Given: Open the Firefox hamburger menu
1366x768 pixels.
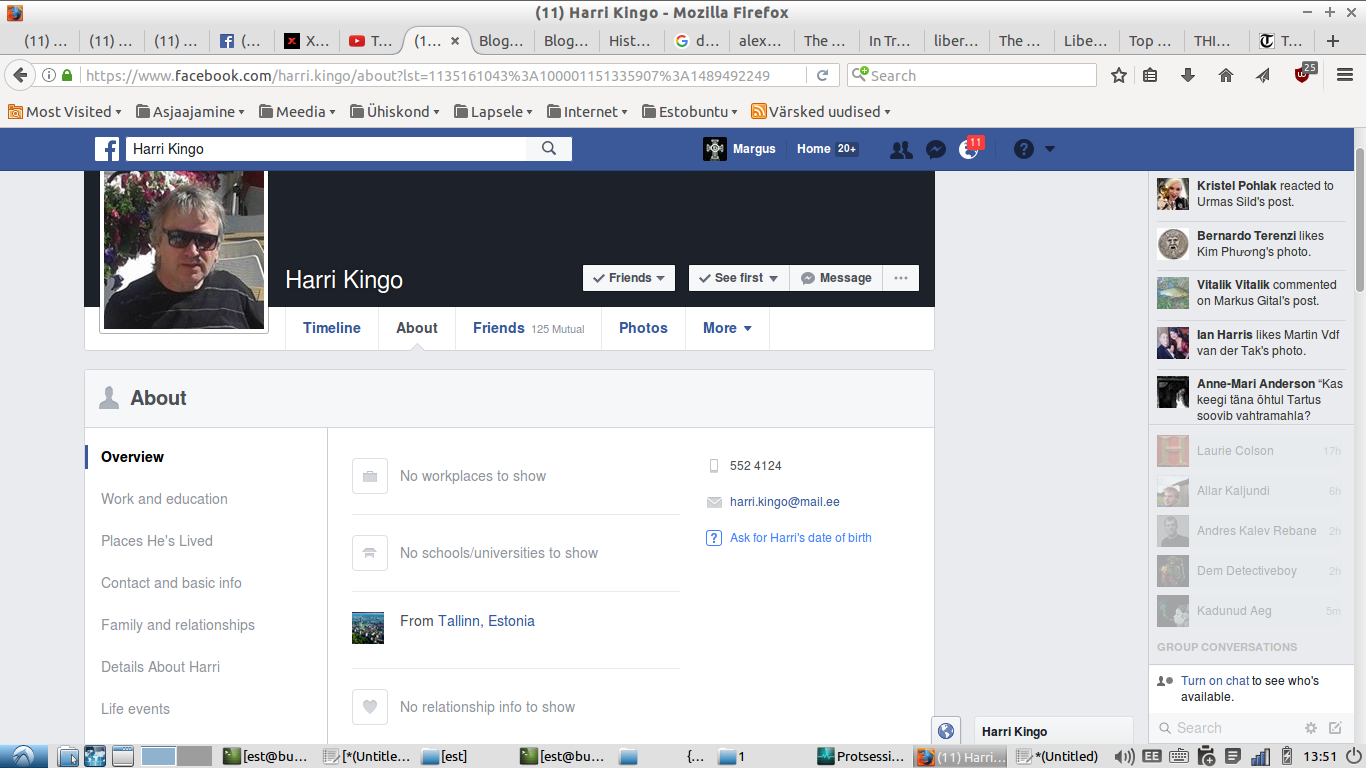Looking at the screenshot, I should [1344, 75].
